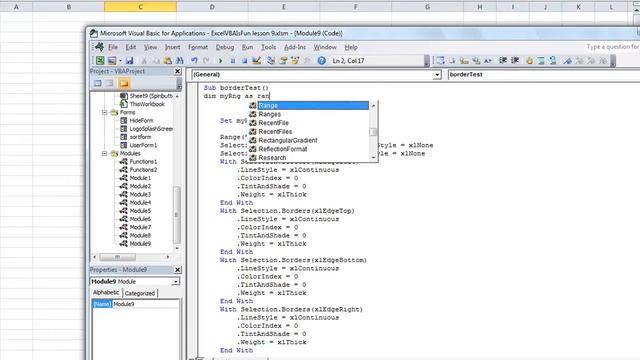Click the Outdent icon on Edit toolbar

[515, 61]
